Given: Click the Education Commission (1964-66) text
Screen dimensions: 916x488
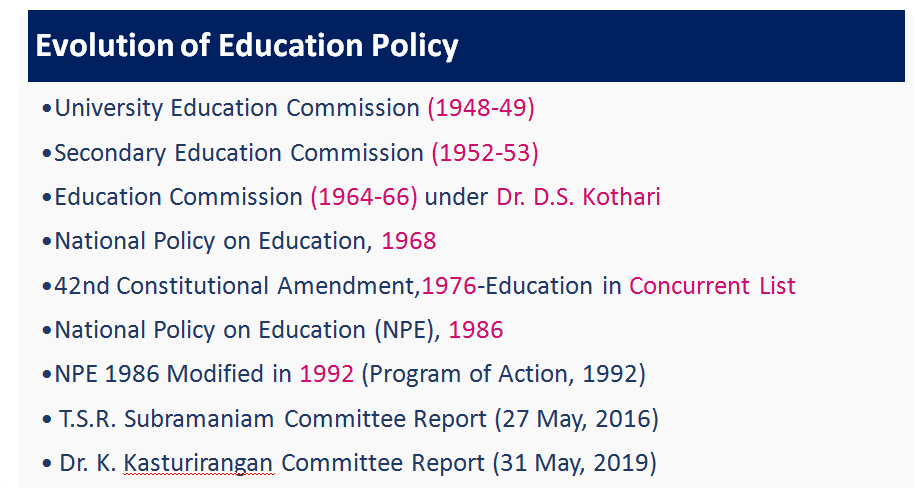Looking at the screenshot, I should pos(236,197).
